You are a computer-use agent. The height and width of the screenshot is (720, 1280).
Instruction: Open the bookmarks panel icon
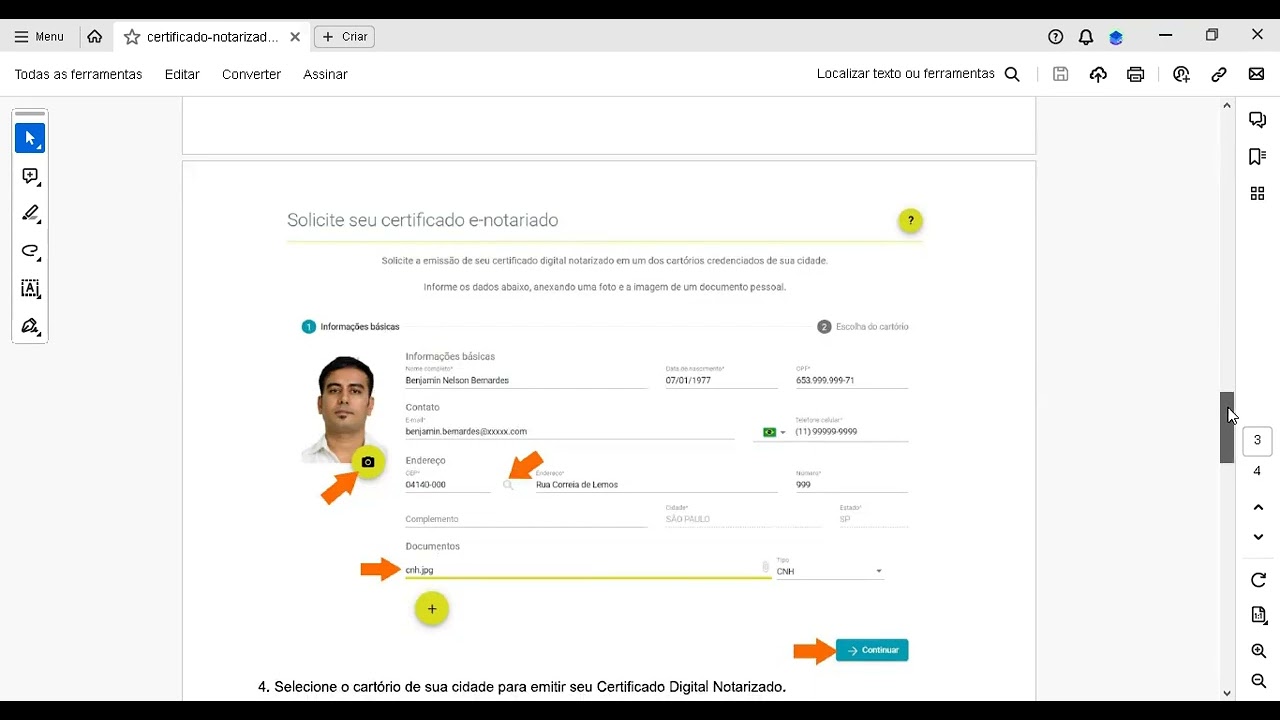[x=1258, y=157]
